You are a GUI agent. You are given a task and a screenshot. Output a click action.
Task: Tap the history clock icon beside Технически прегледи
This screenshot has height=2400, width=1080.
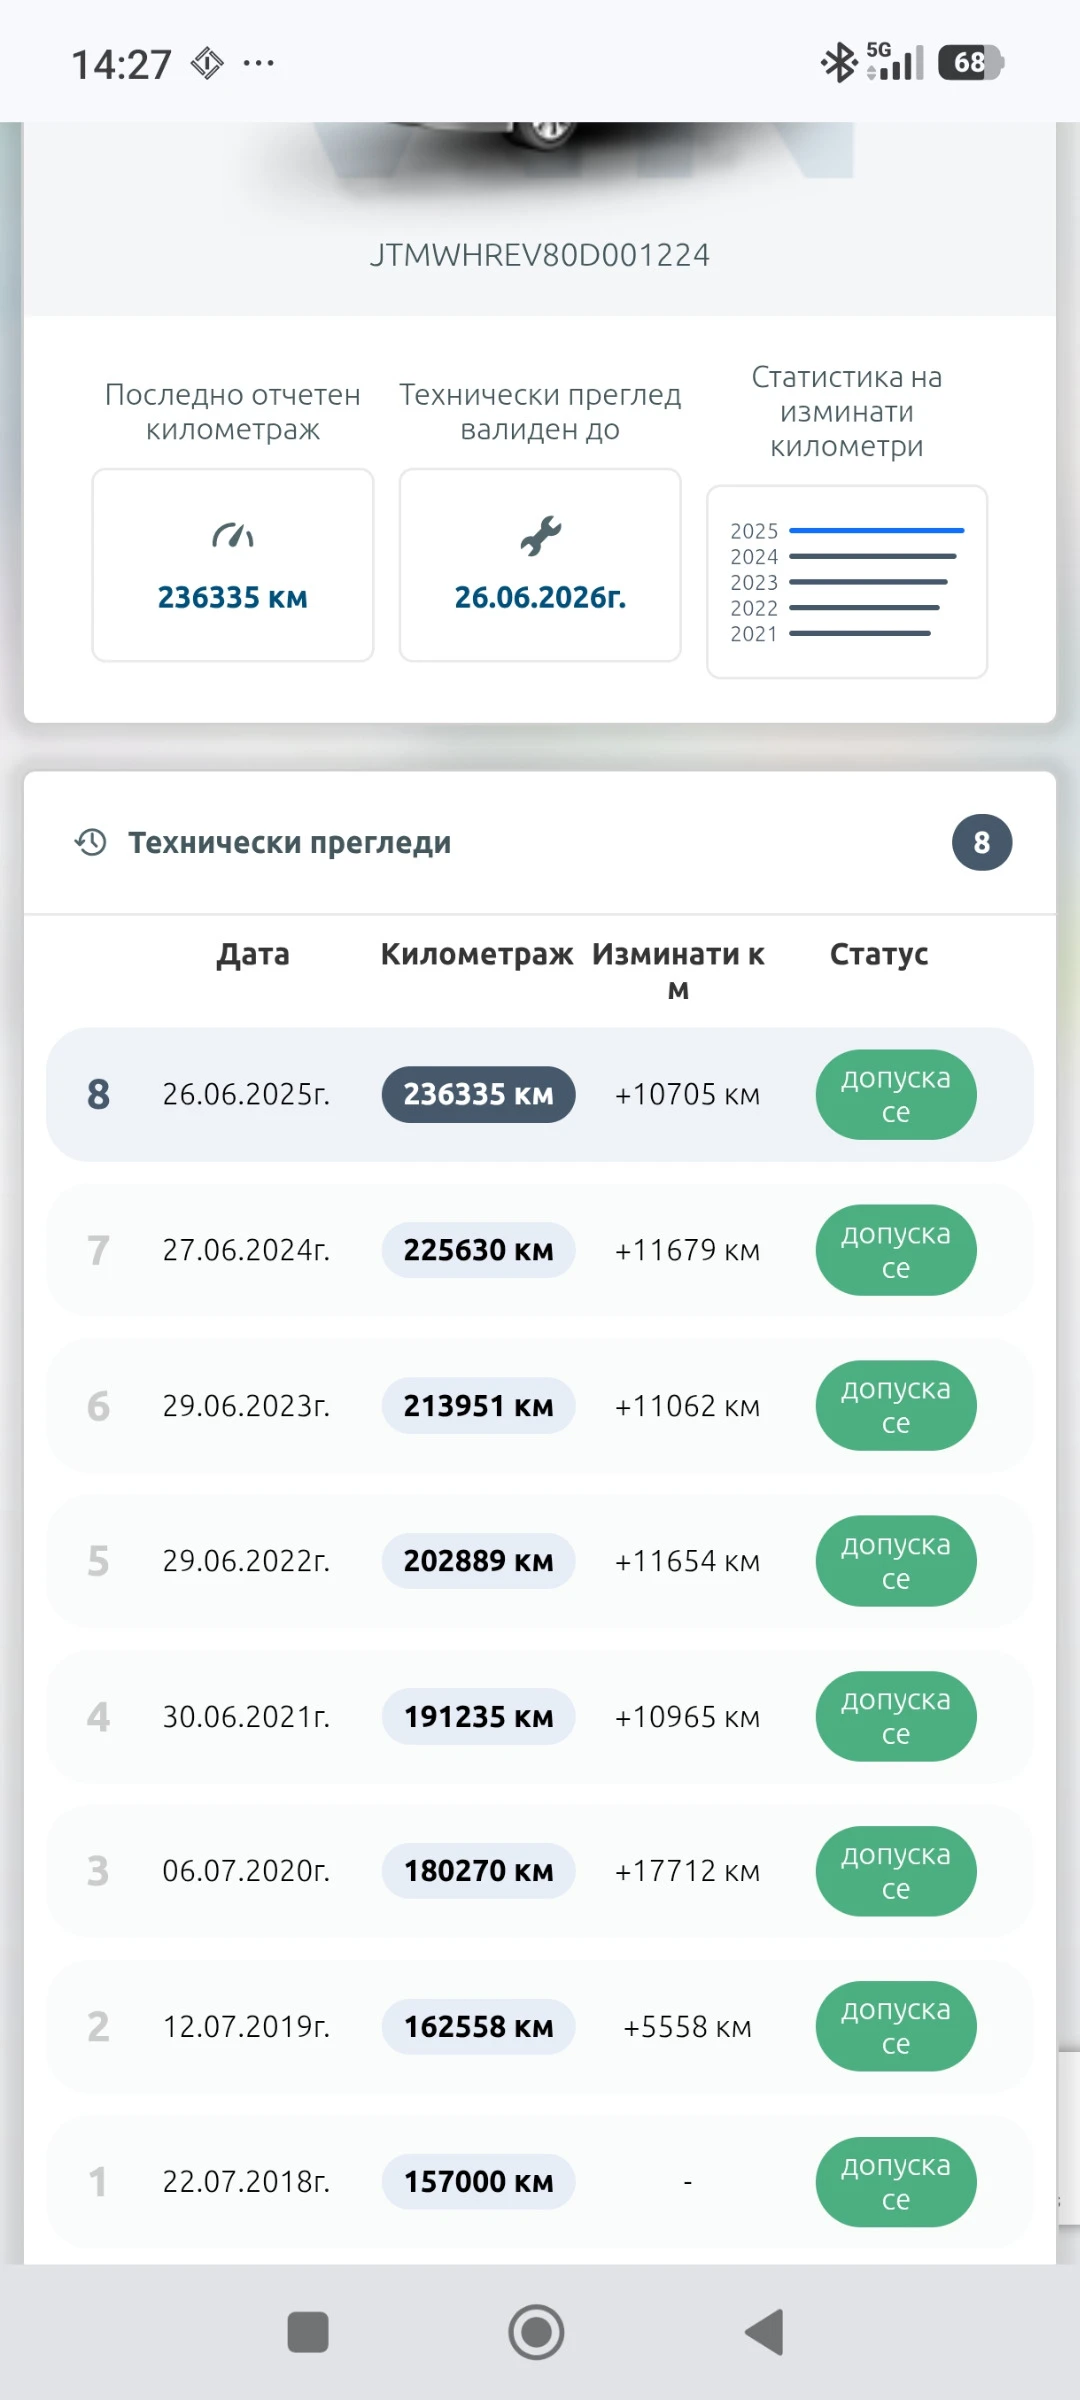tap(91, 842)
